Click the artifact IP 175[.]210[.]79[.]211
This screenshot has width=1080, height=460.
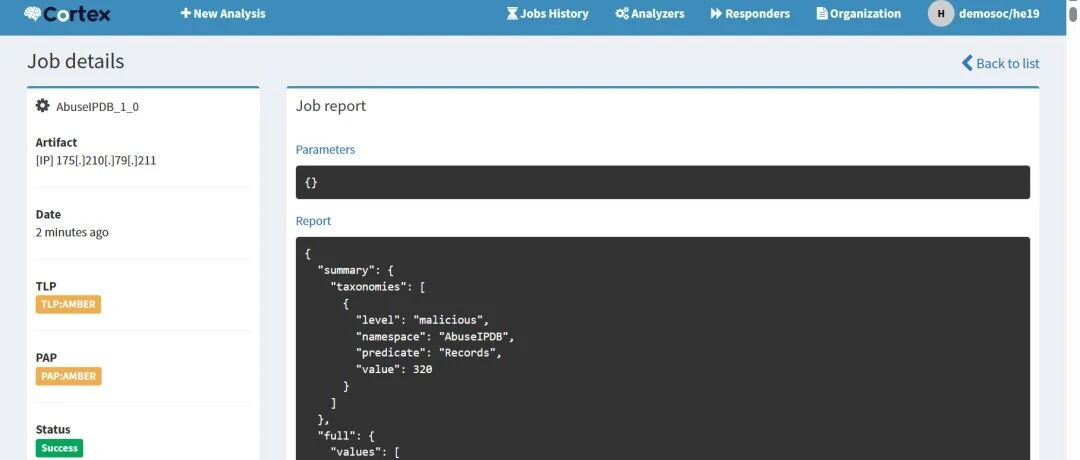pos(96,160)
